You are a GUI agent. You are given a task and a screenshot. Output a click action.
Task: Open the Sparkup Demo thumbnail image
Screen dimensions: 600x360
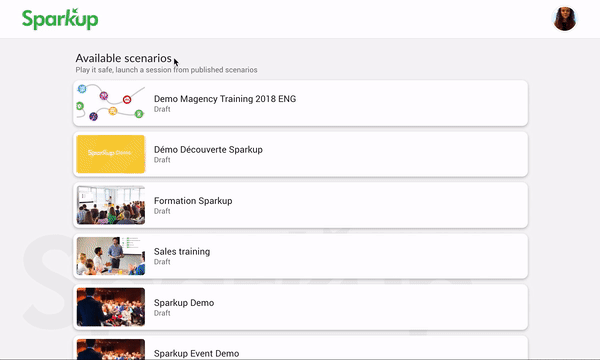click(111, 307)
